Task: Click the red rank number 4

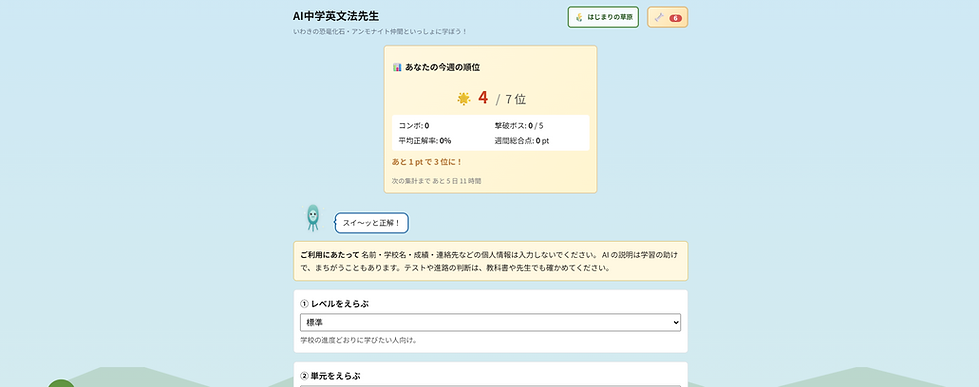Action: [x=483, y=98]
